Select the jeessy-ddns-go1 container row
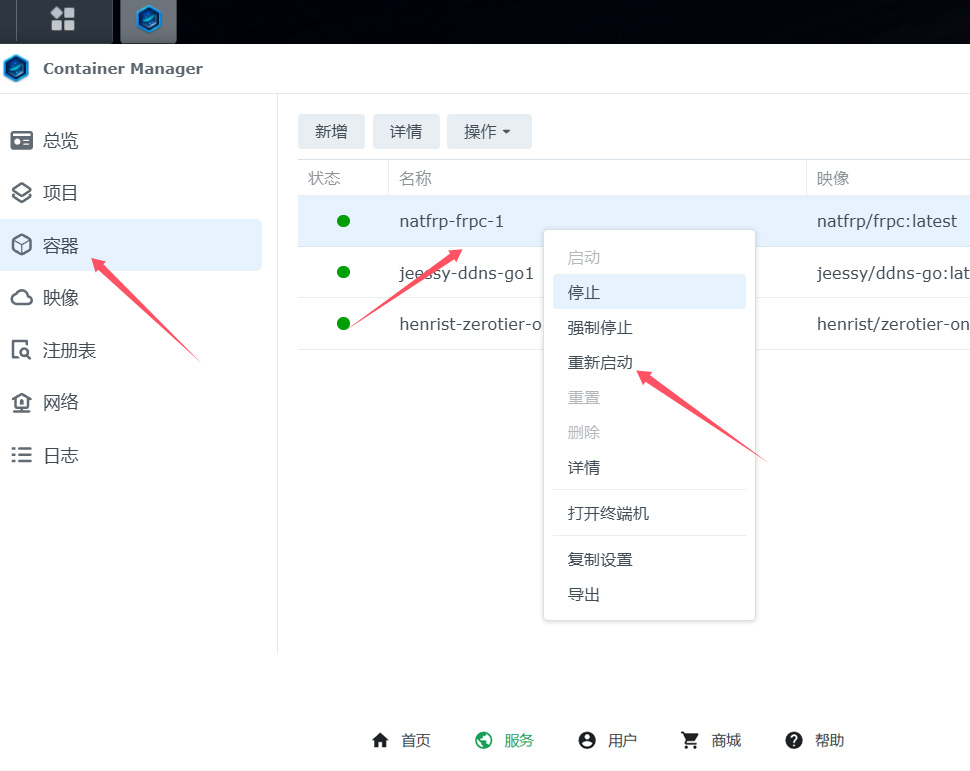This screenshot has height=771, width=970. coord(466,273)
